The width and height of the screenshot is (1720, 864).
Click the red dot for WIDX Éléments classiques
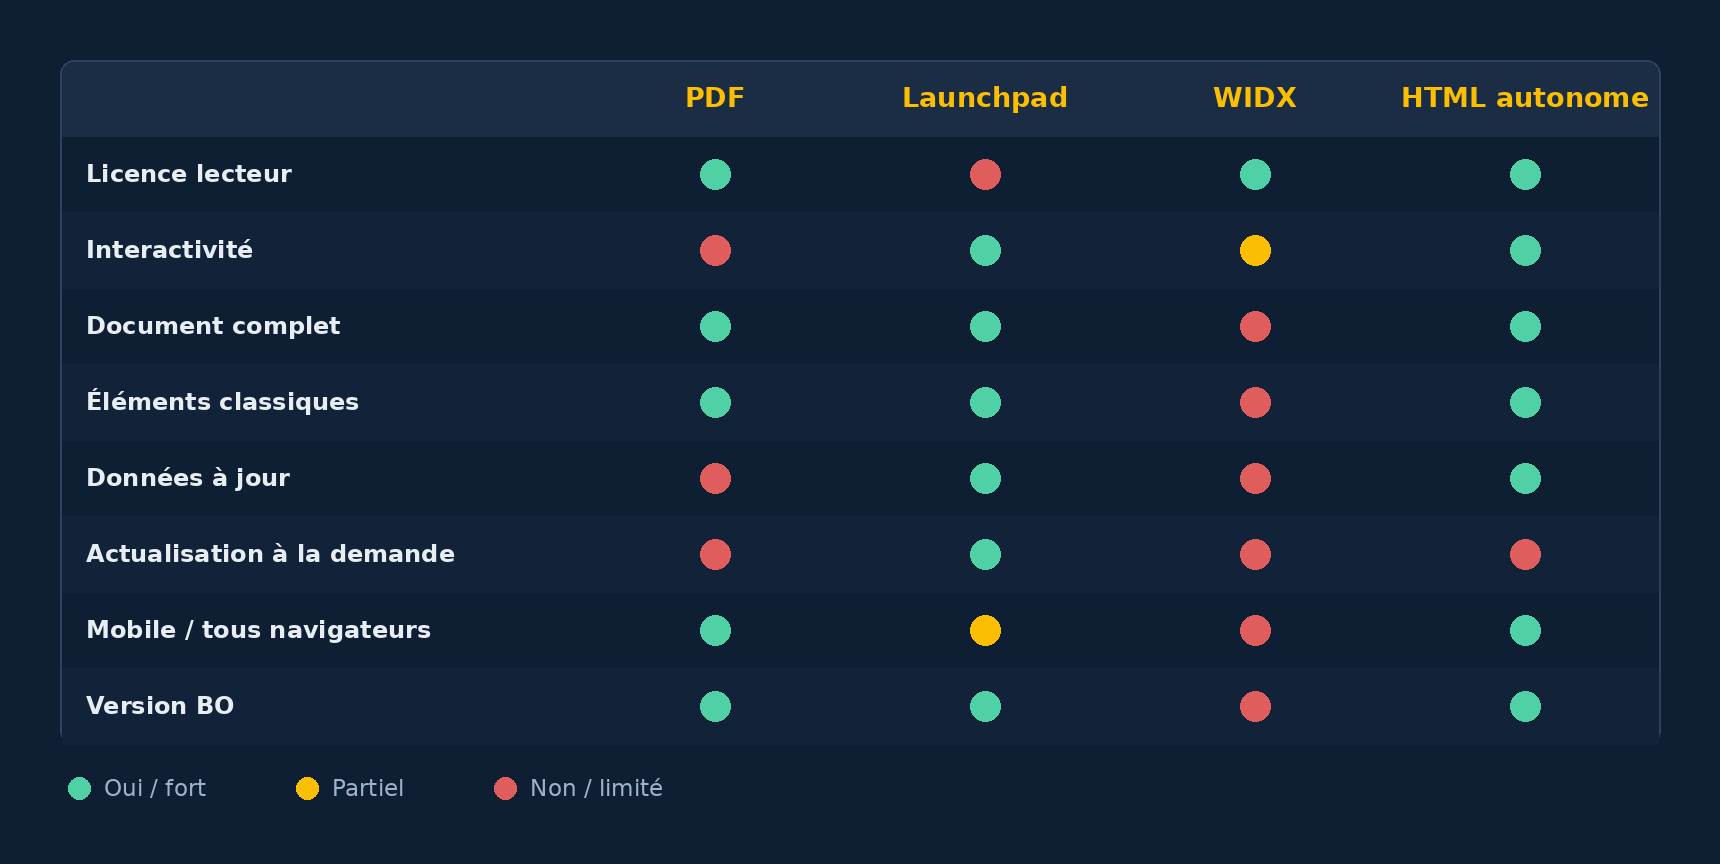click(x=1255, y=403)
